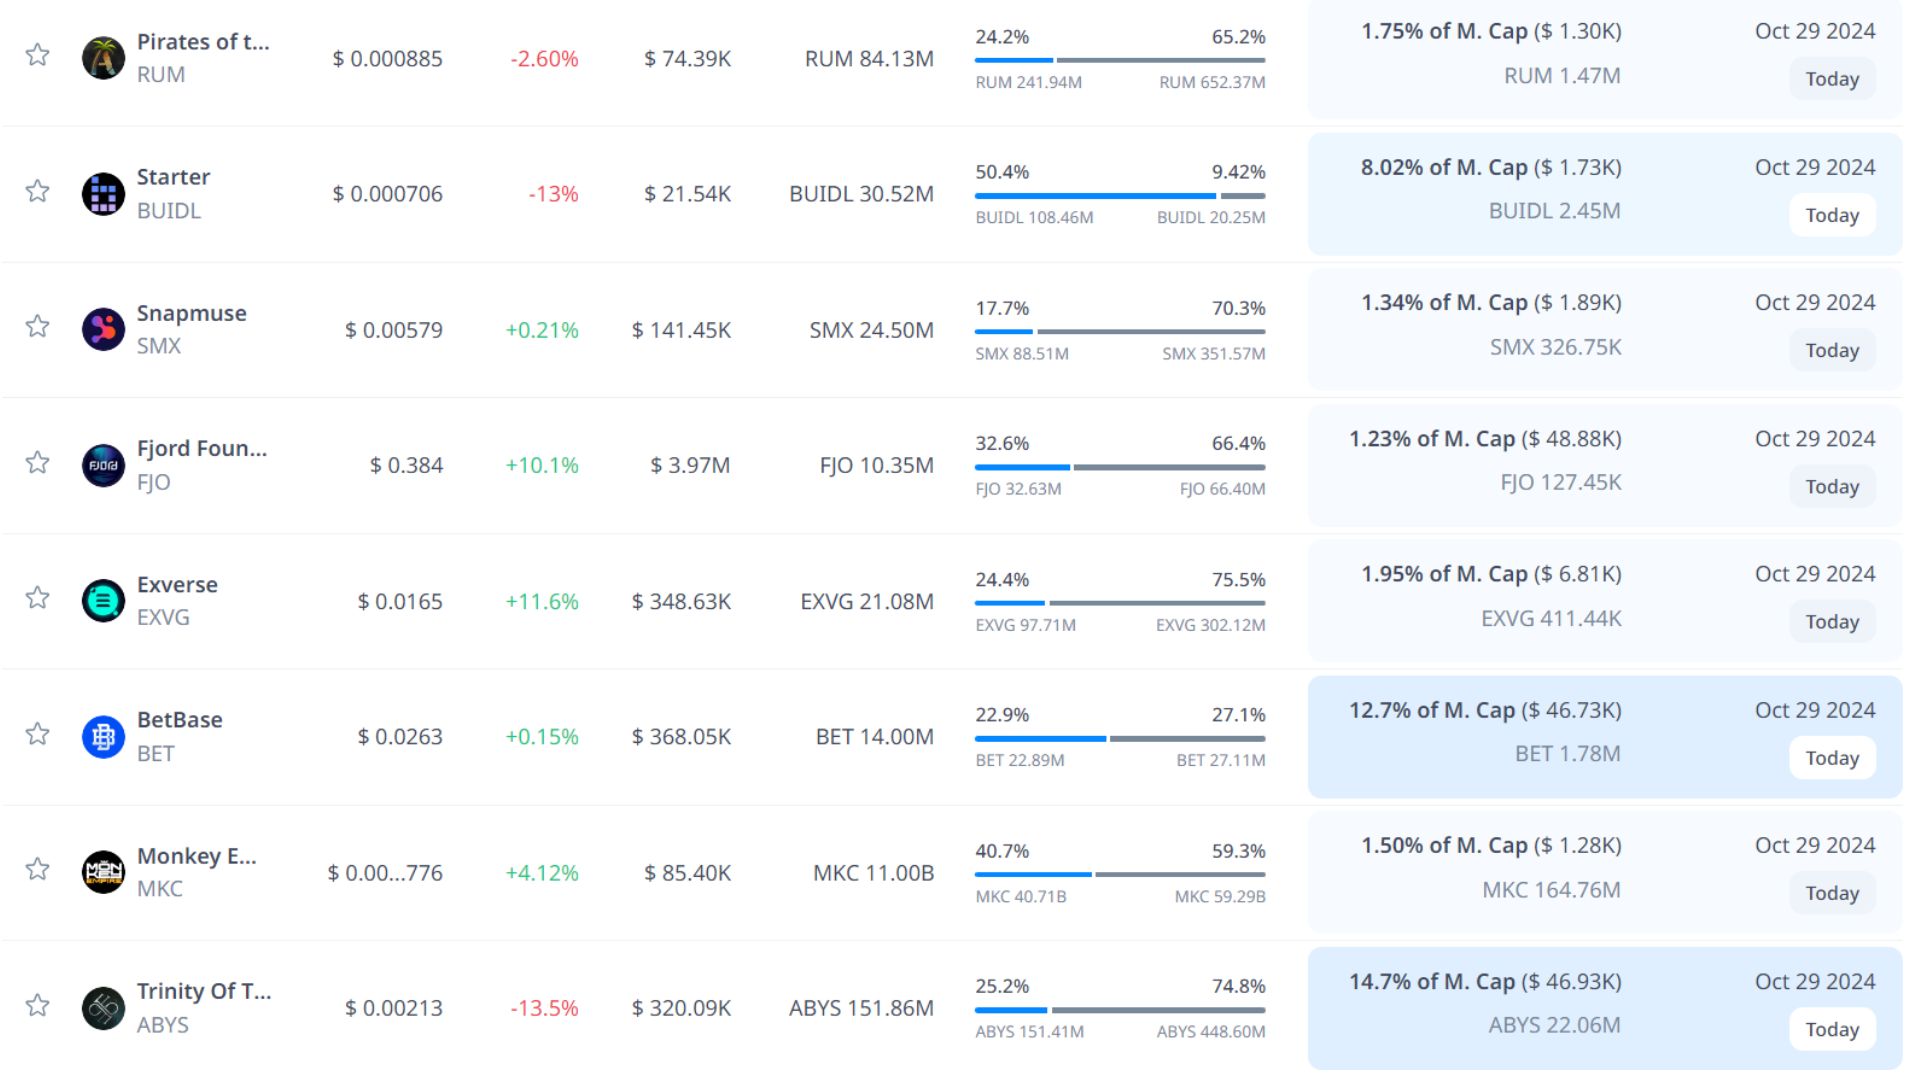Toggle the favorite star for Starter BUIDL
1920x1080 pixels.
pos(38,190)
